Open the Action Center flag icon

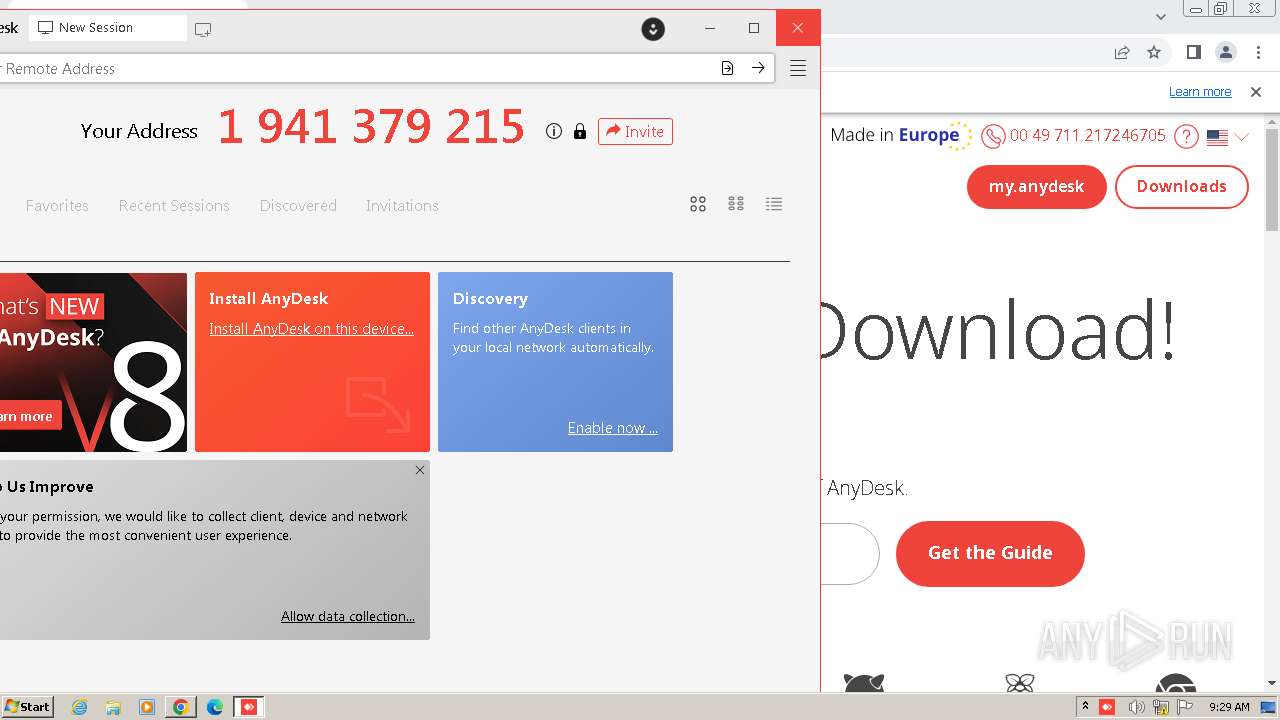tap(1186, 707)
